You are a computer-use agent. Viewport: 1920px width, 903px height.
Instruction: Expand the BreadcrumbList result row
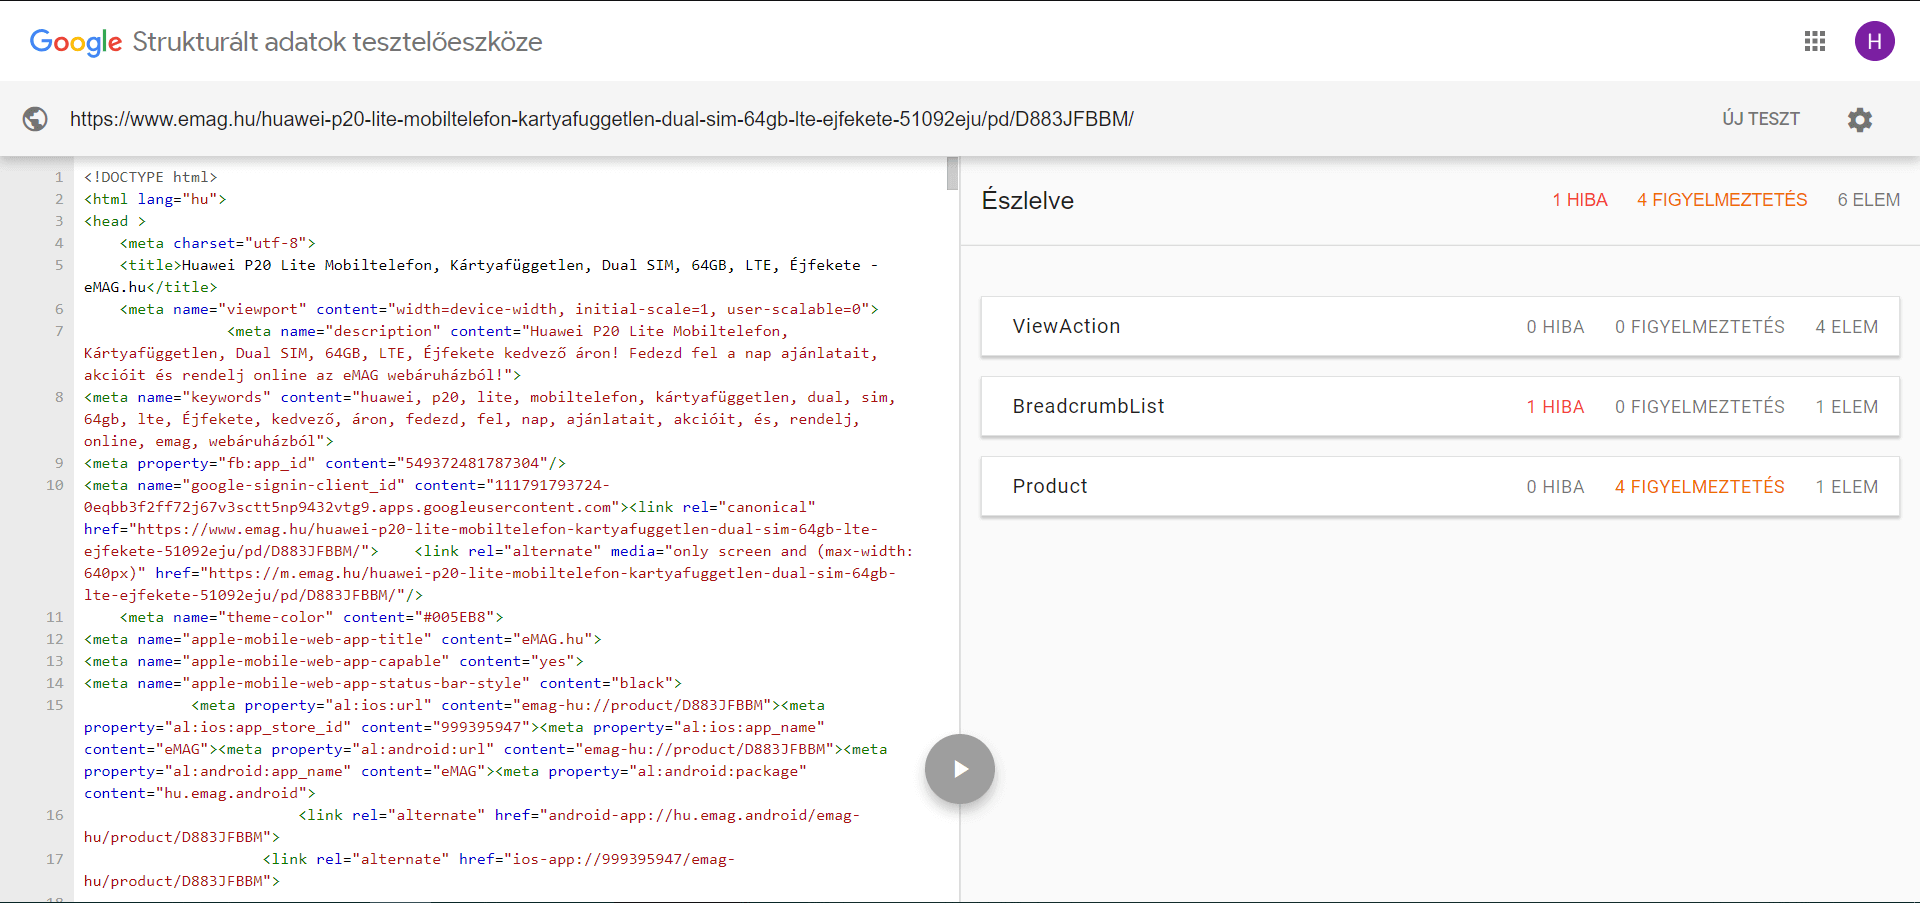(1440, 407)
